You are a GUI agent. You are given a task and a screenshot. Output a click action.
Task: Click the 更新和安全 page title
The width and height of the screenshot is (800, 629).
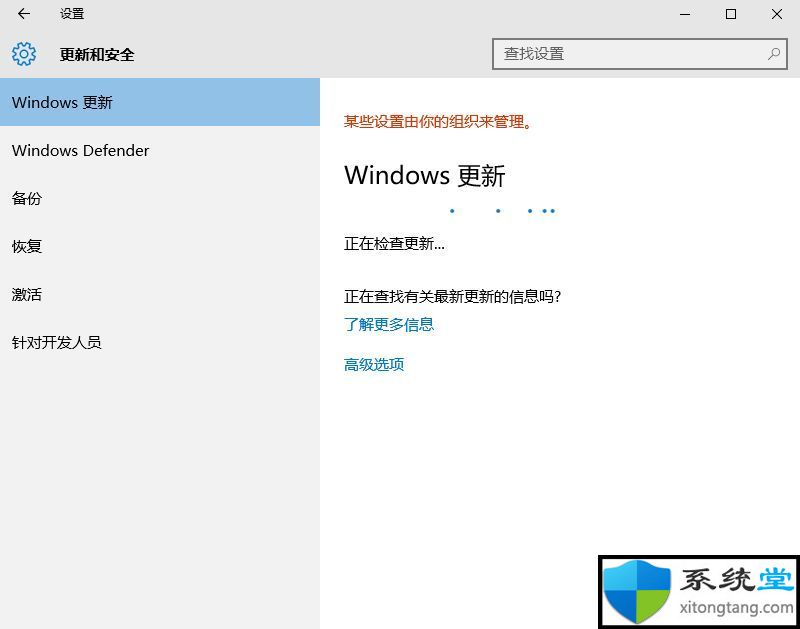coord(97,54)
